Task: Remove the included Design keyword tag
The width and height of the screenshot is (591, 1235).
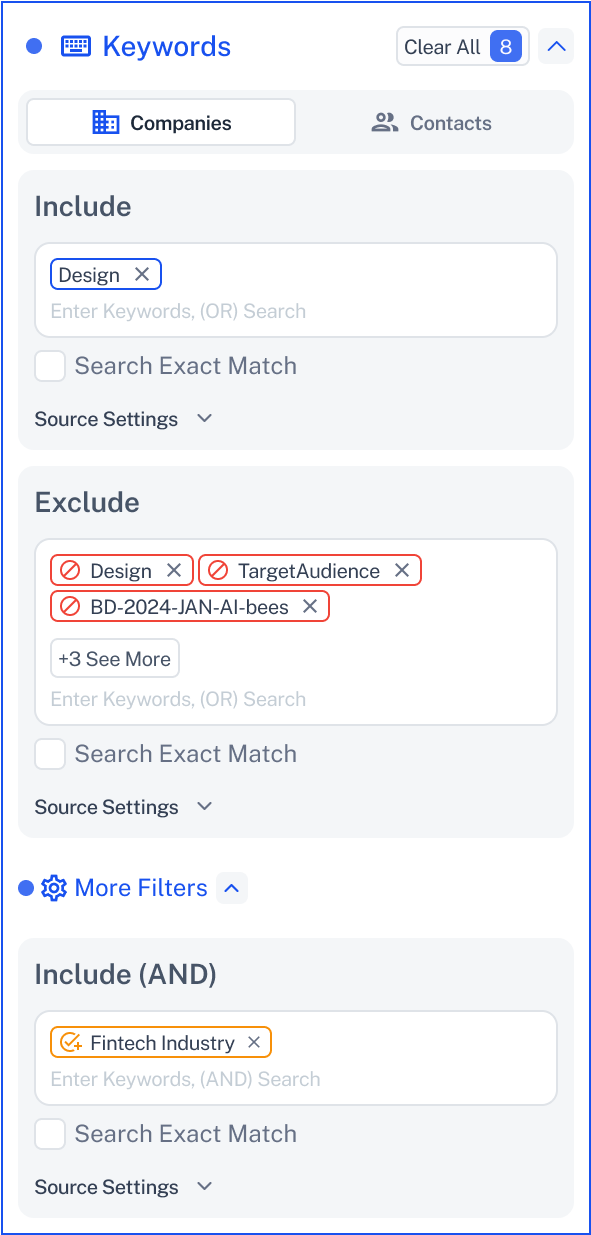Action: [142, 274]
